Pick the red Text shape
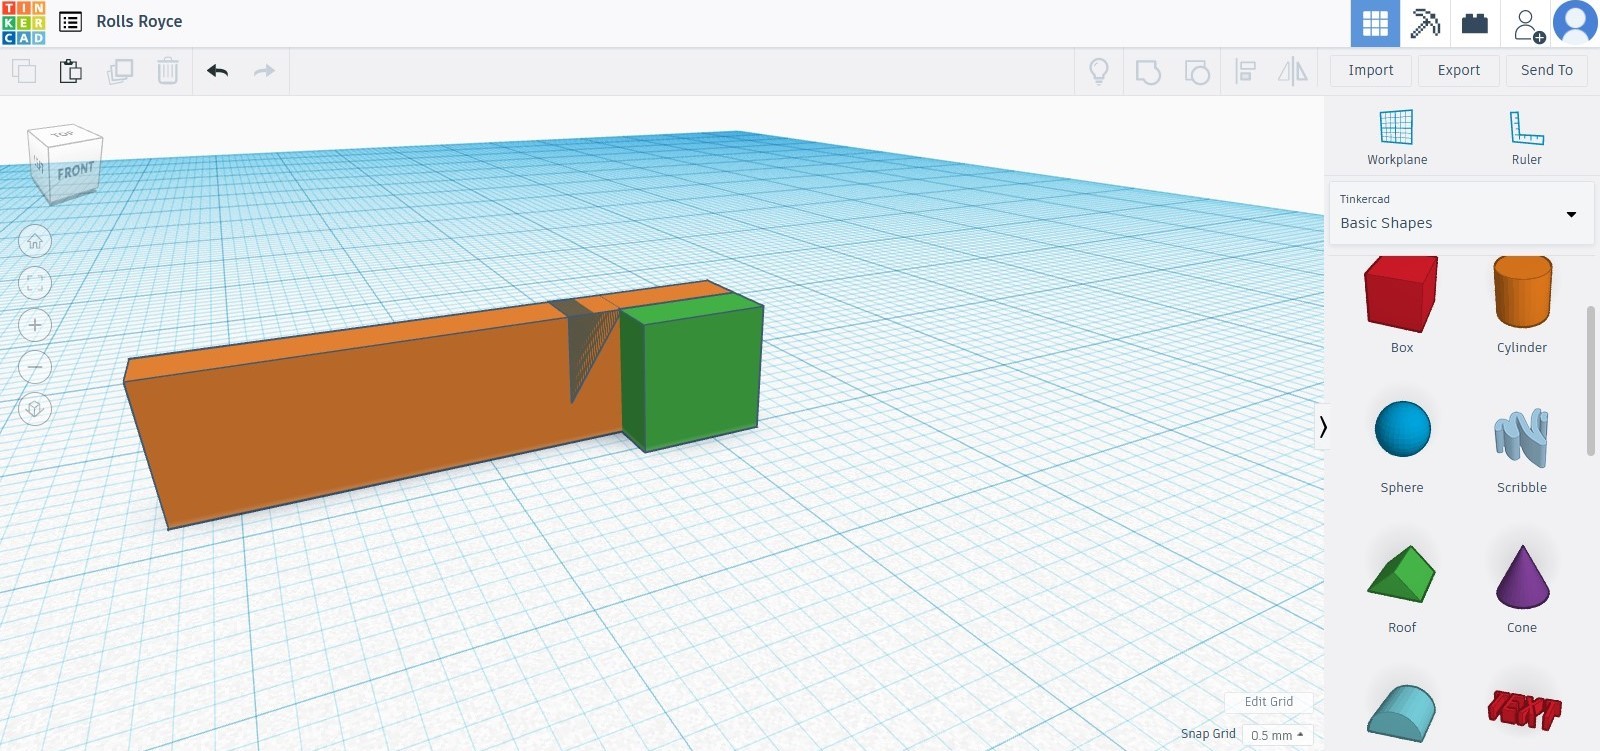 pyautogui.click(x=1523, y=709)
